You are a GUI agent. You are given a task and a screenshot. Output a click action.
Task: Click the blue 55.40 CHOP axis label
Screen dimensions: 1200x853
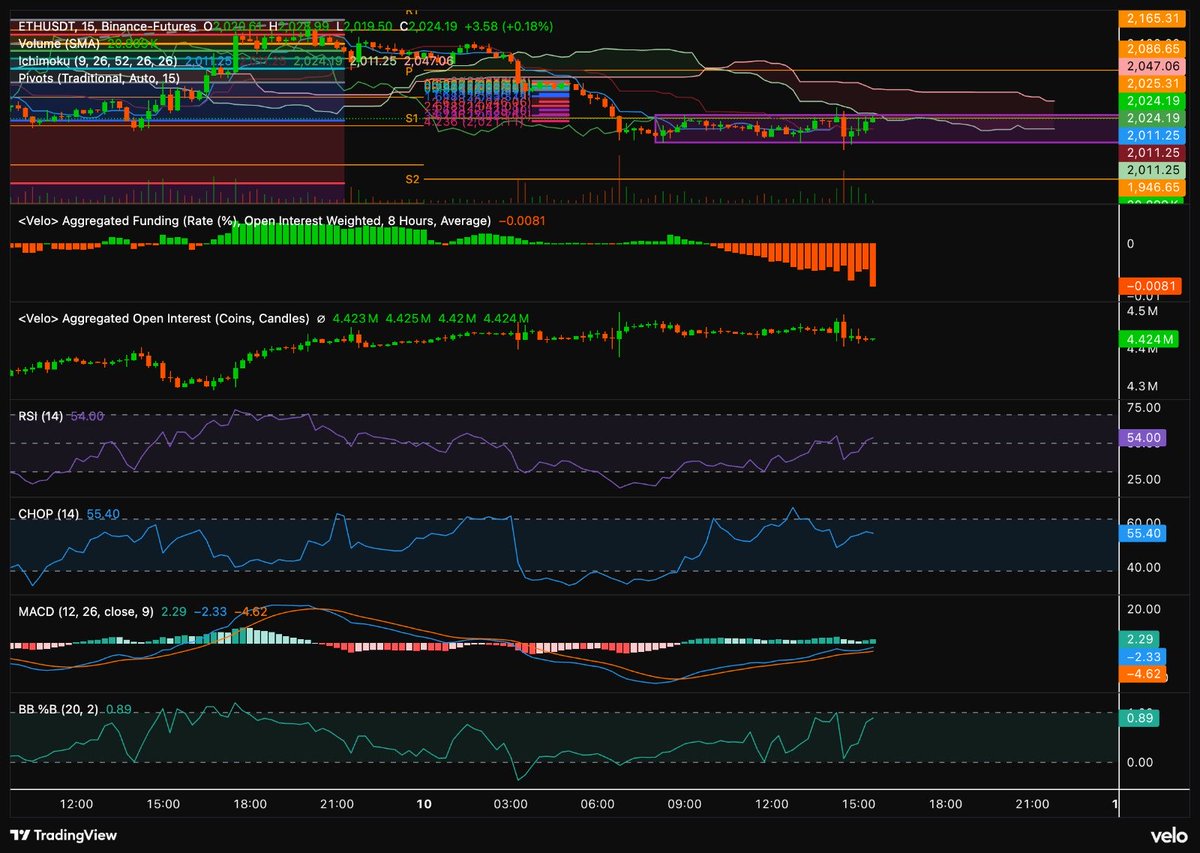[x=1143, y=535]
